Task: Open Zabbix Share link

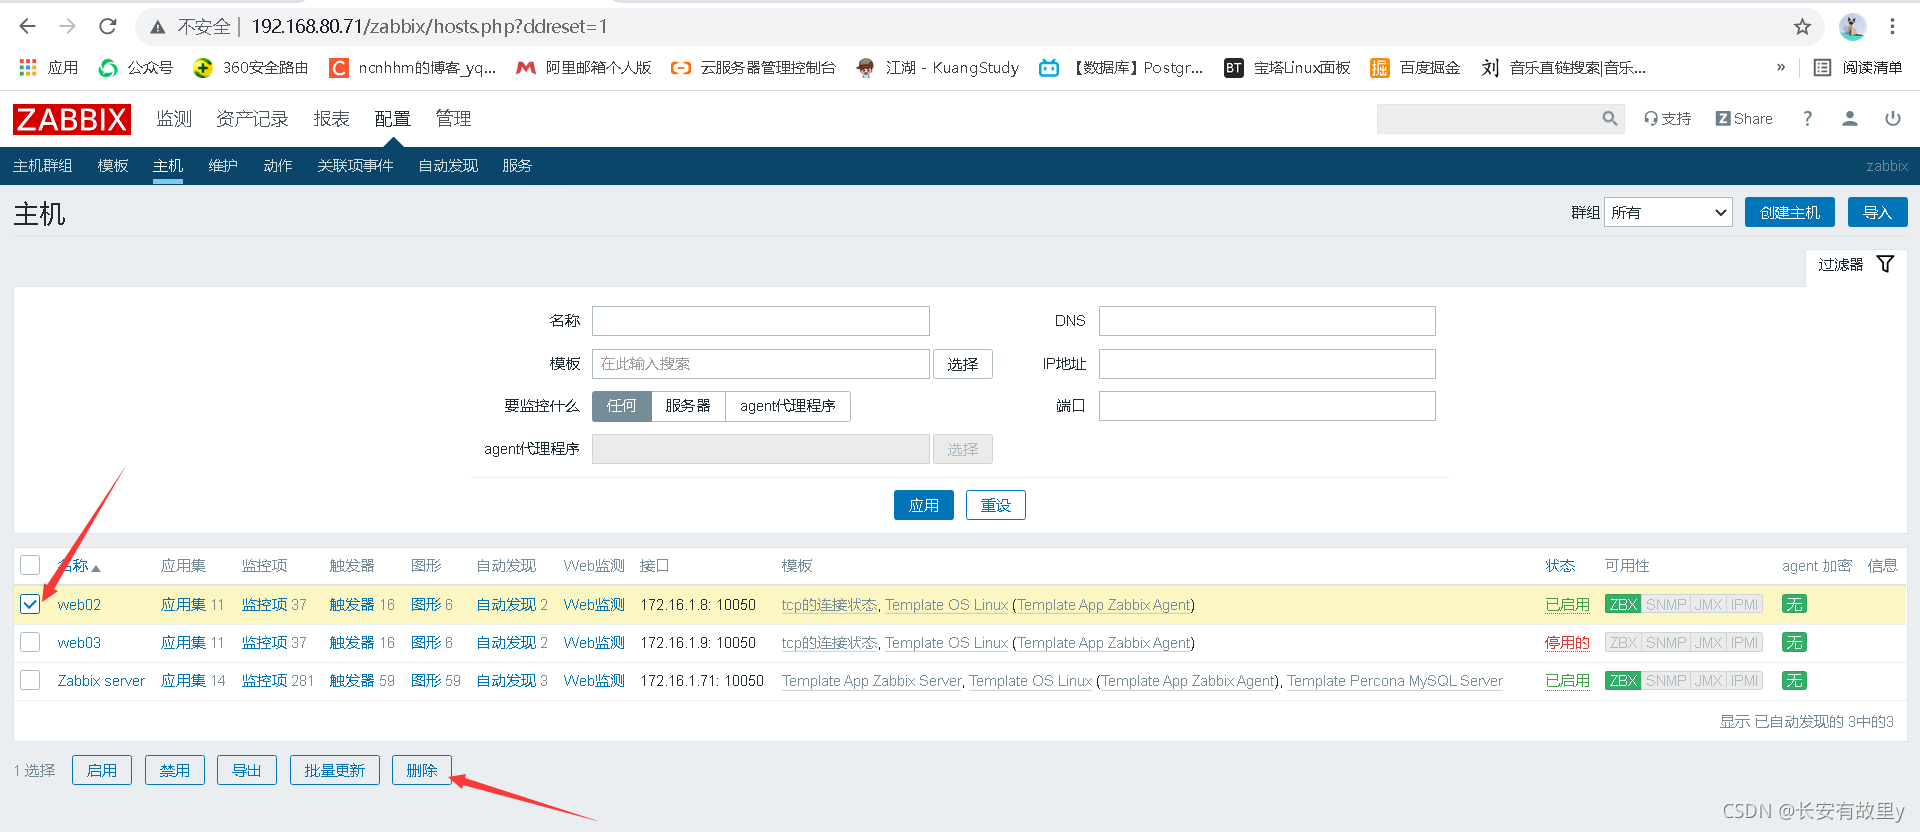Action: (1744, 119)
